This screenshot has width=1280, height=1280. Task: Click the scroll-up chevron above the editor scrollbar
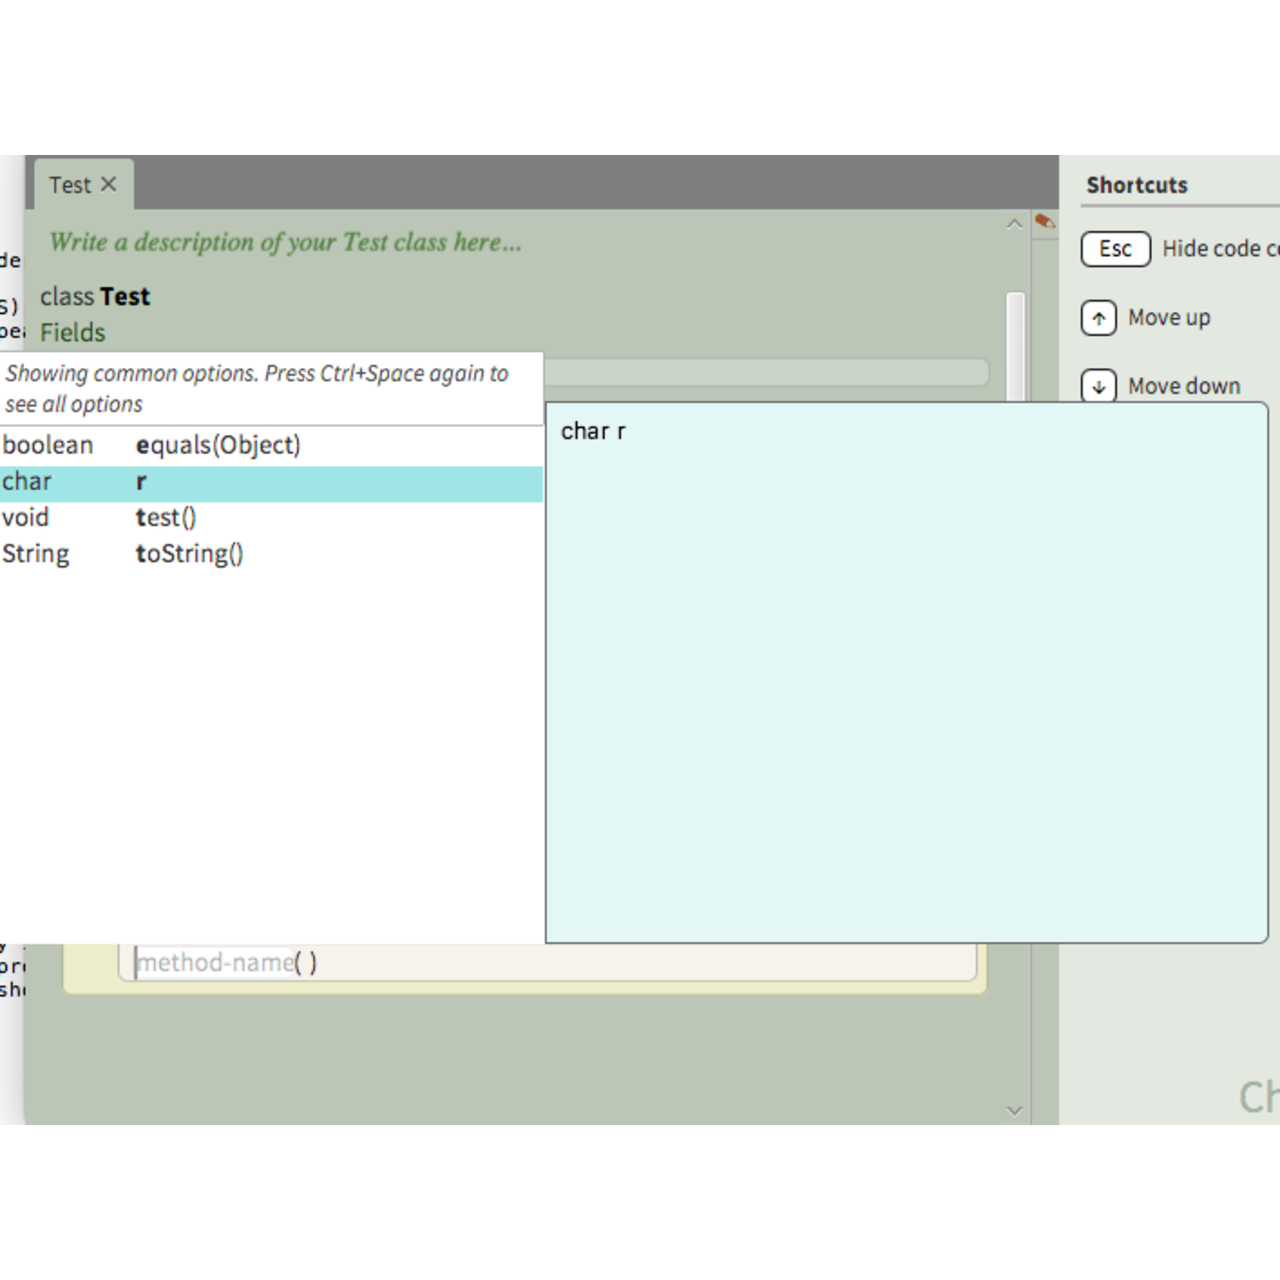(1014, 224)
